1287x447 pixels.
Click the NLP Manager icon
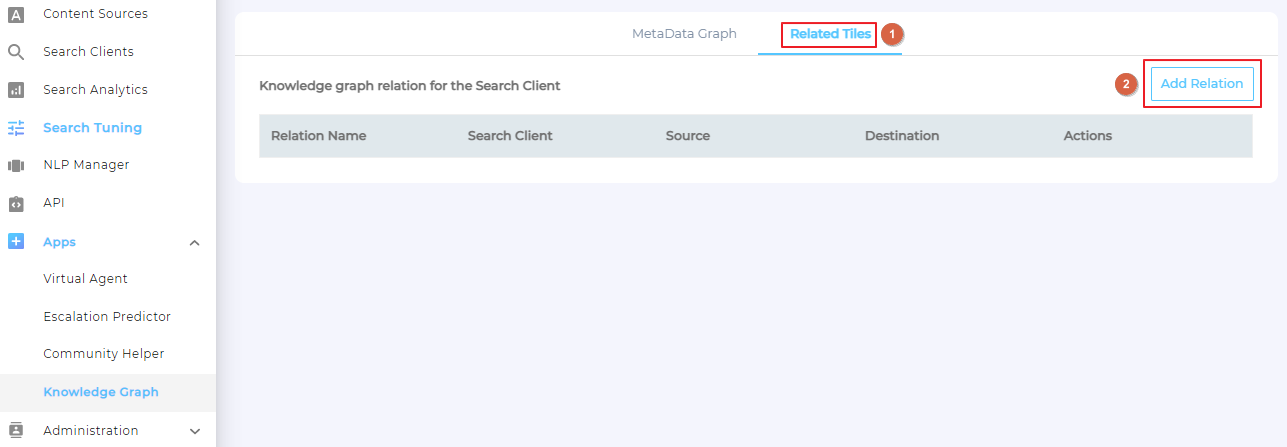coord(16,165)
